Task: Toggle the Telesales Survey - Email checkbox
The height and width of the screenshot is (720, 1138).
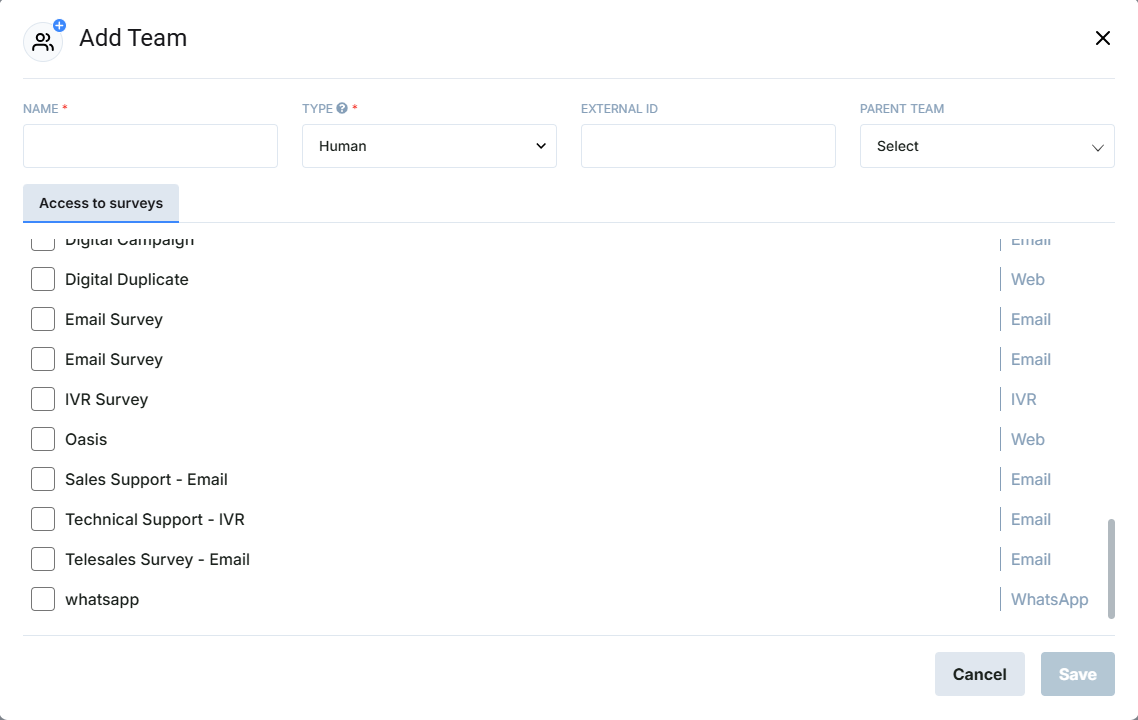Action: [x=43, y=559]
